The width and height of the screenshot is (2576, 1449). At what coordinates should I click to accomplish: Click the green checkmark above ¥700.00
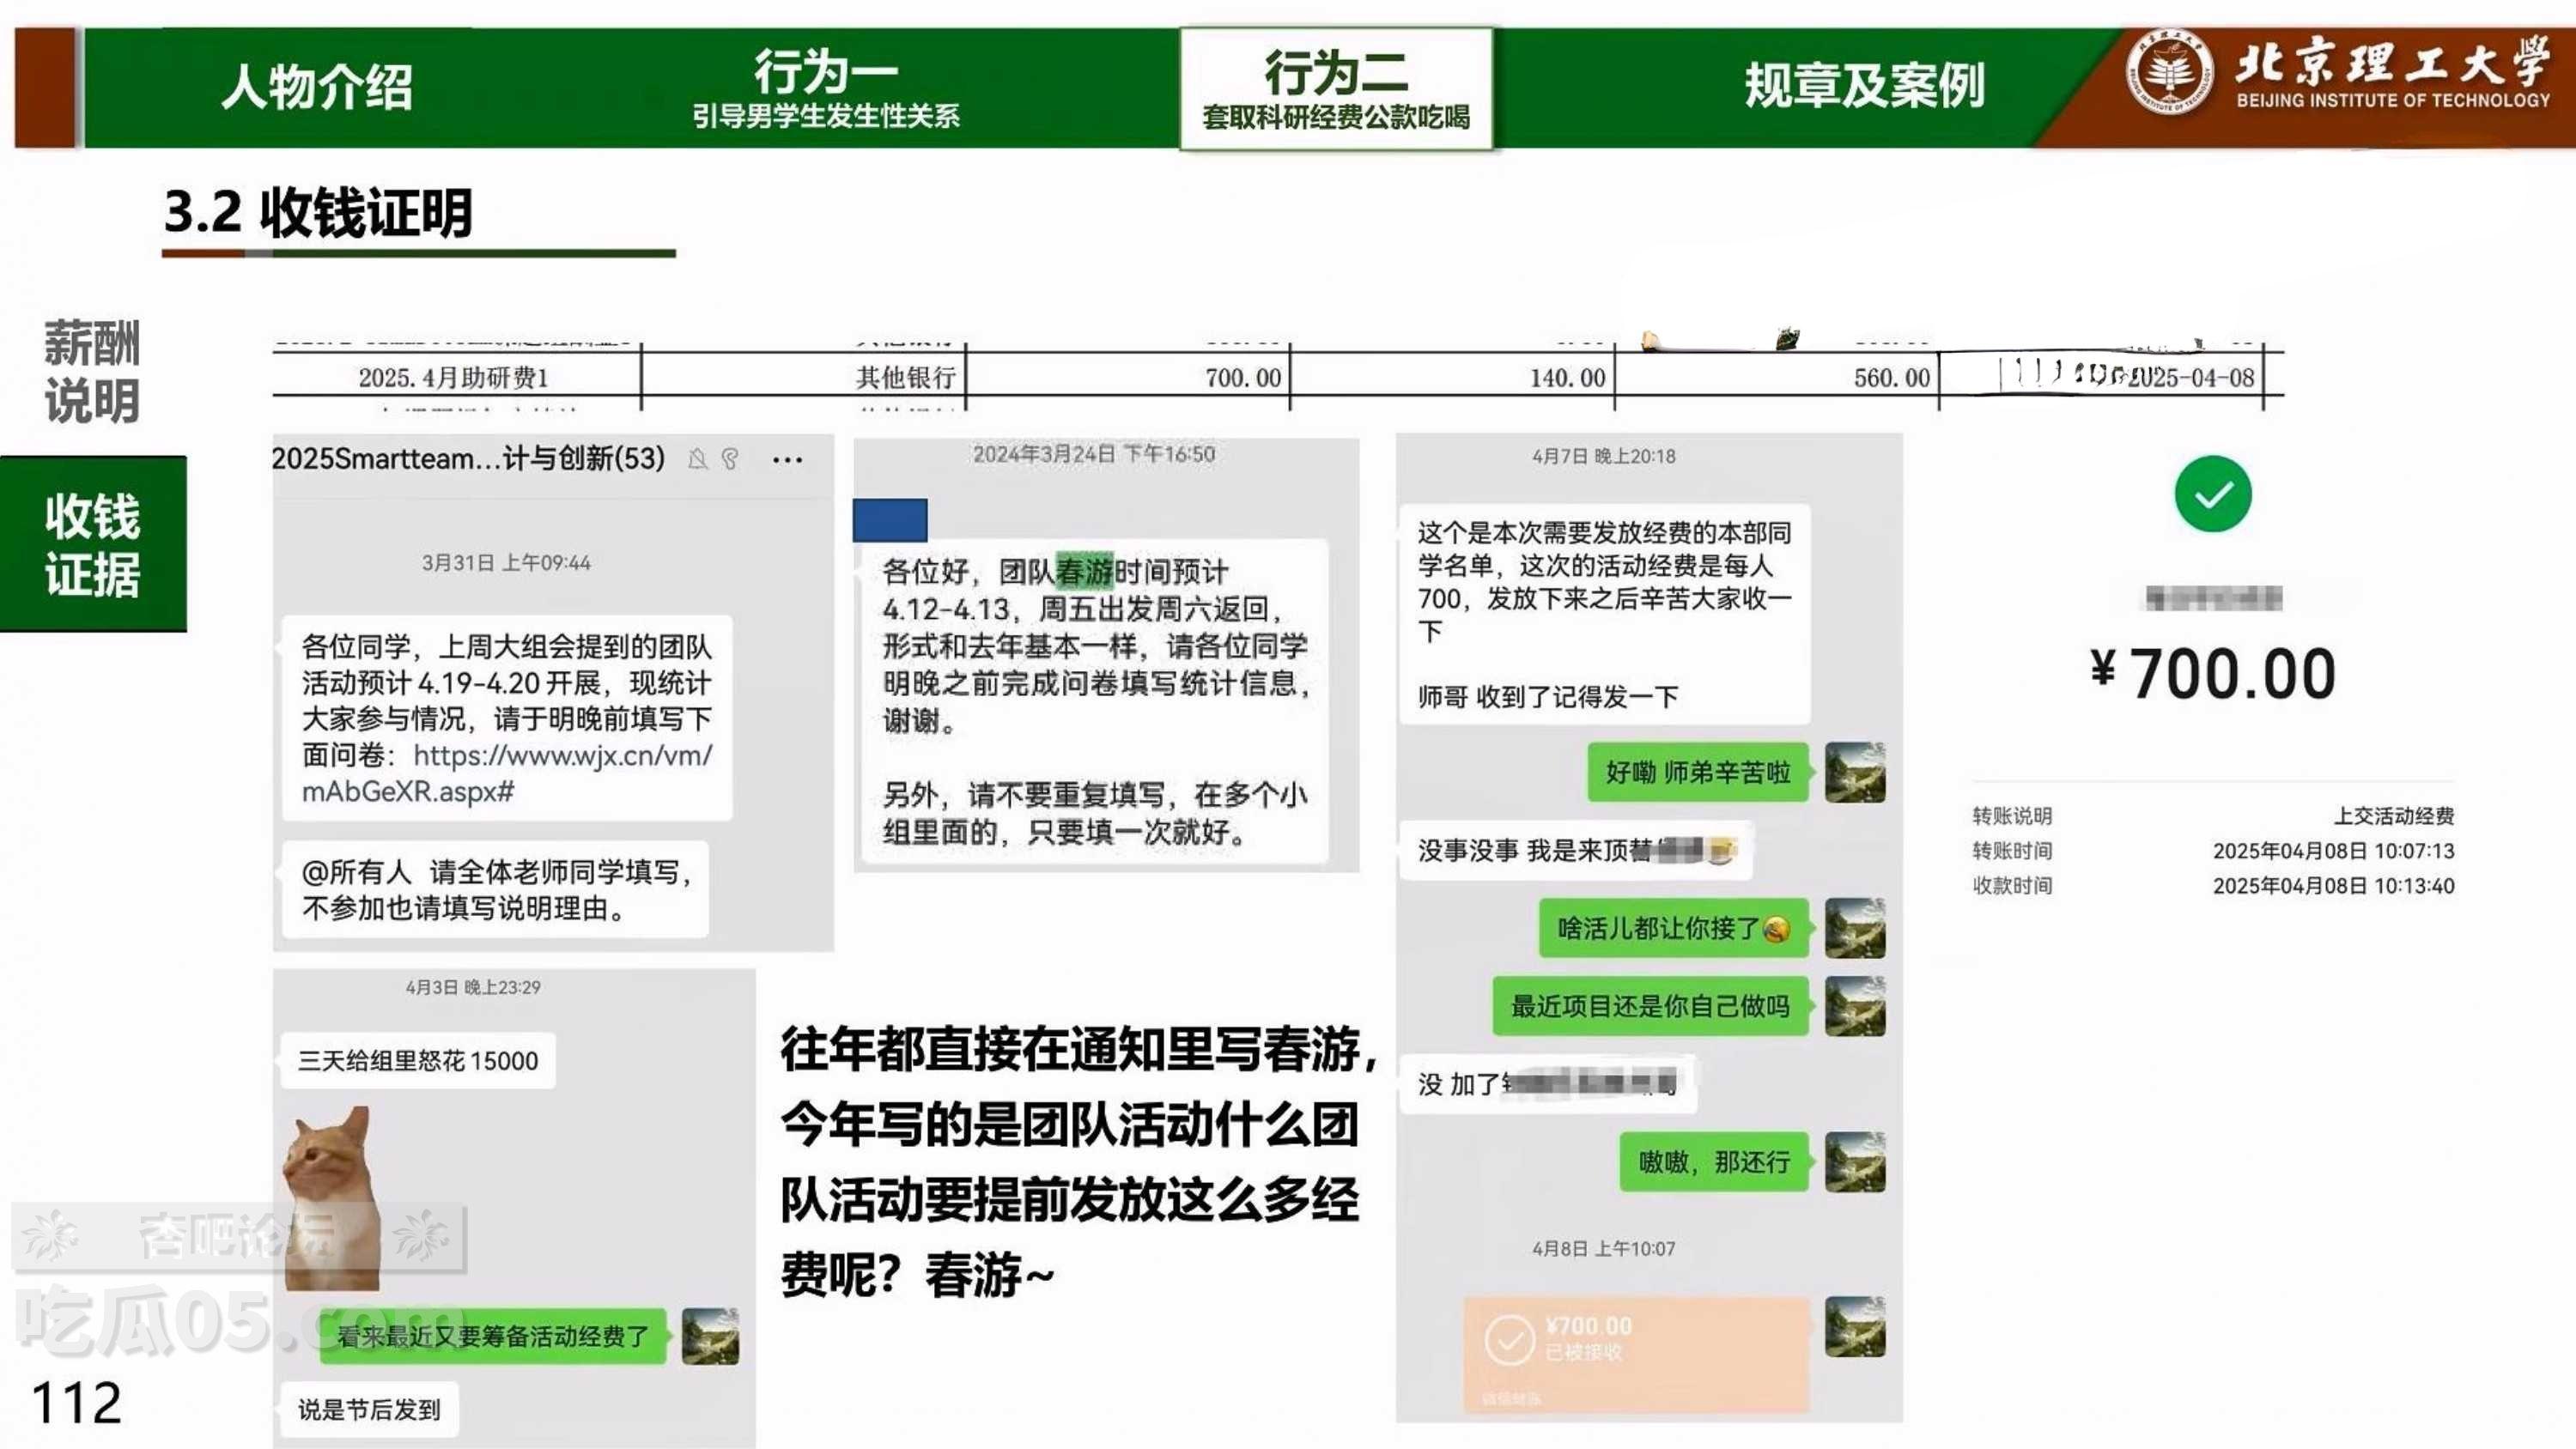(x=2212, y=494)
